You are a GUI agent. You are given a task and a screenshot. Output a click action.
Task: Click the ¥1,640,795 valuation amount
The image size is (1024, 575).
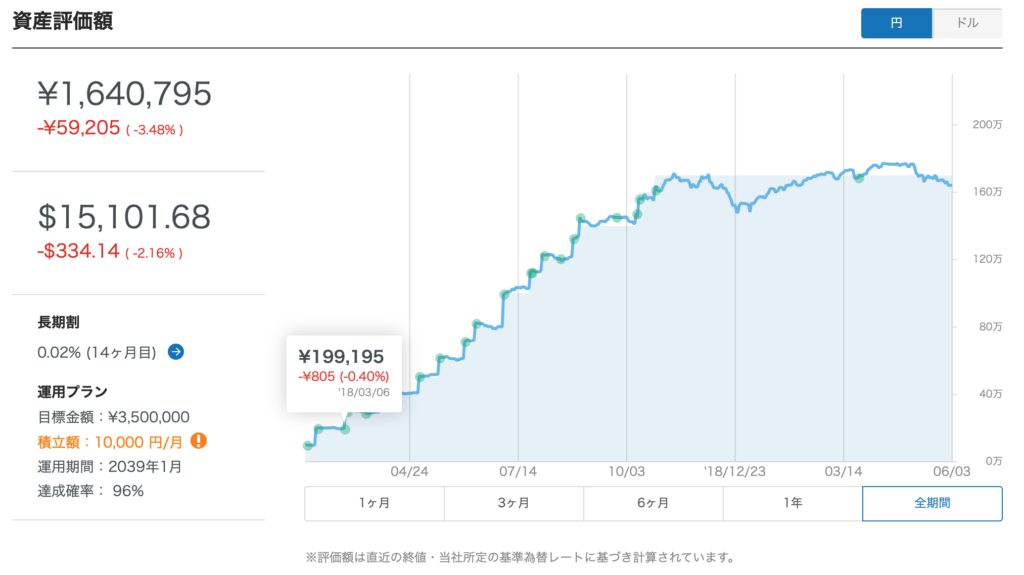coord(124,93)
